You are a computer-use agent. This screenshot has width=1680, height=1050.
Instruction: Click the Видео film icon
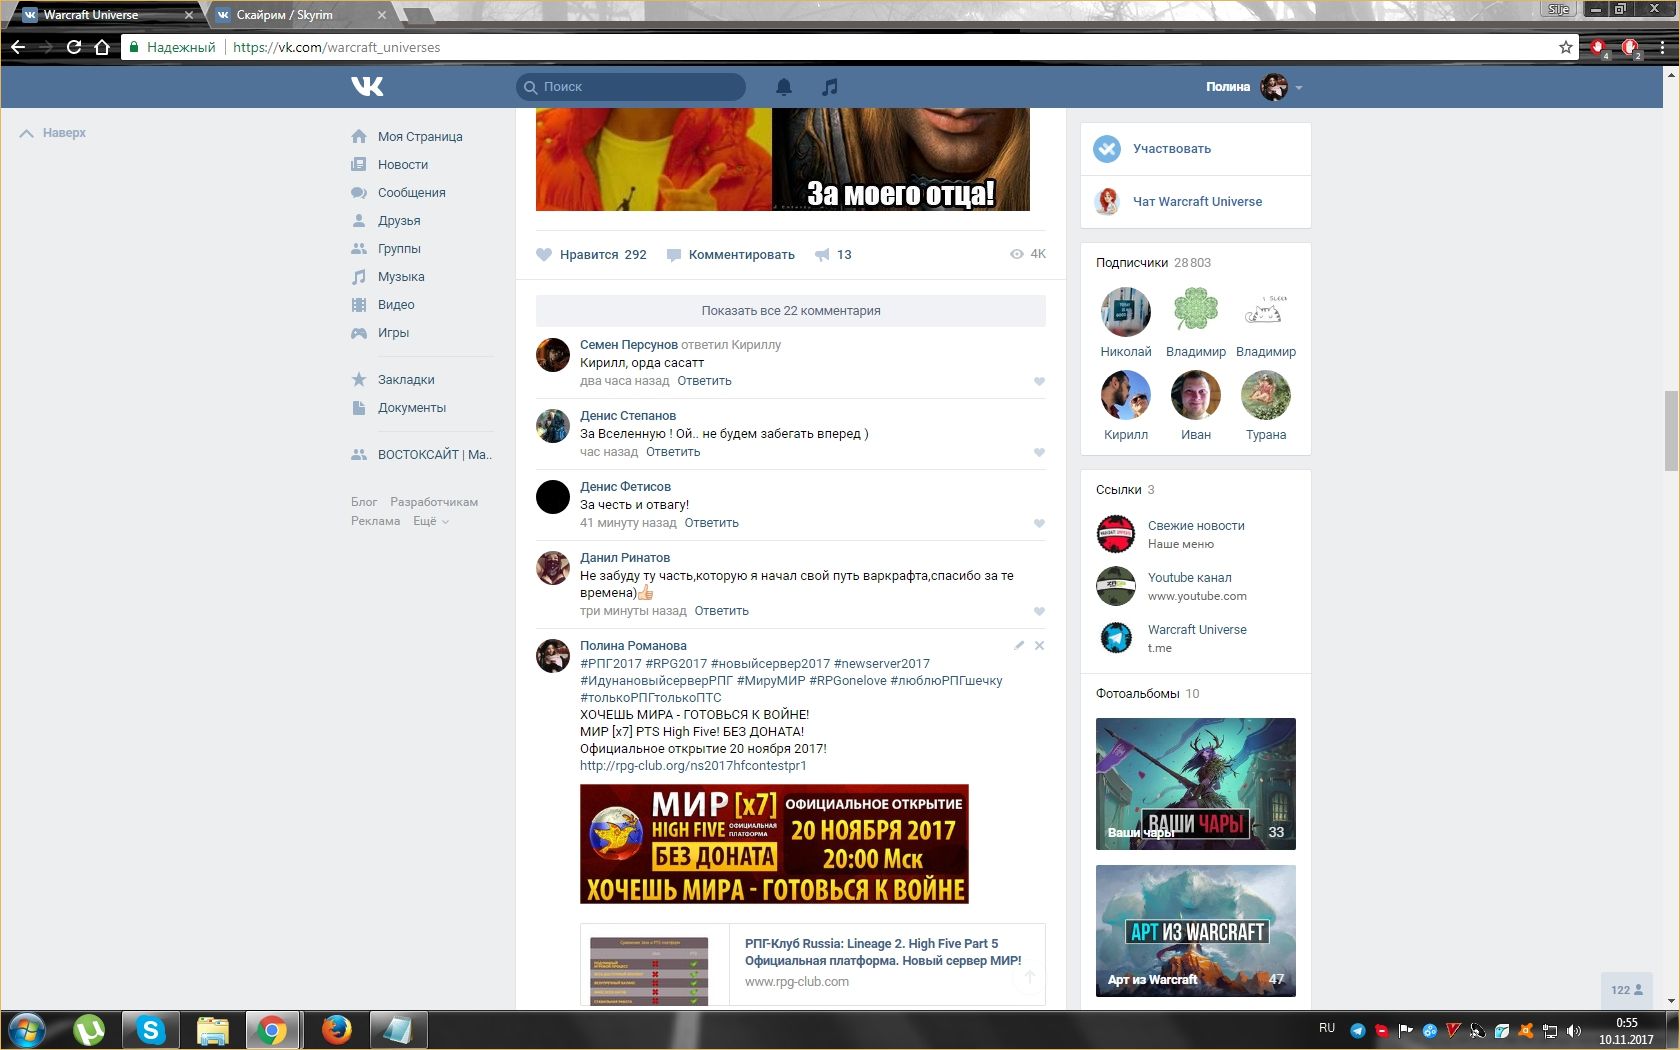359,305
